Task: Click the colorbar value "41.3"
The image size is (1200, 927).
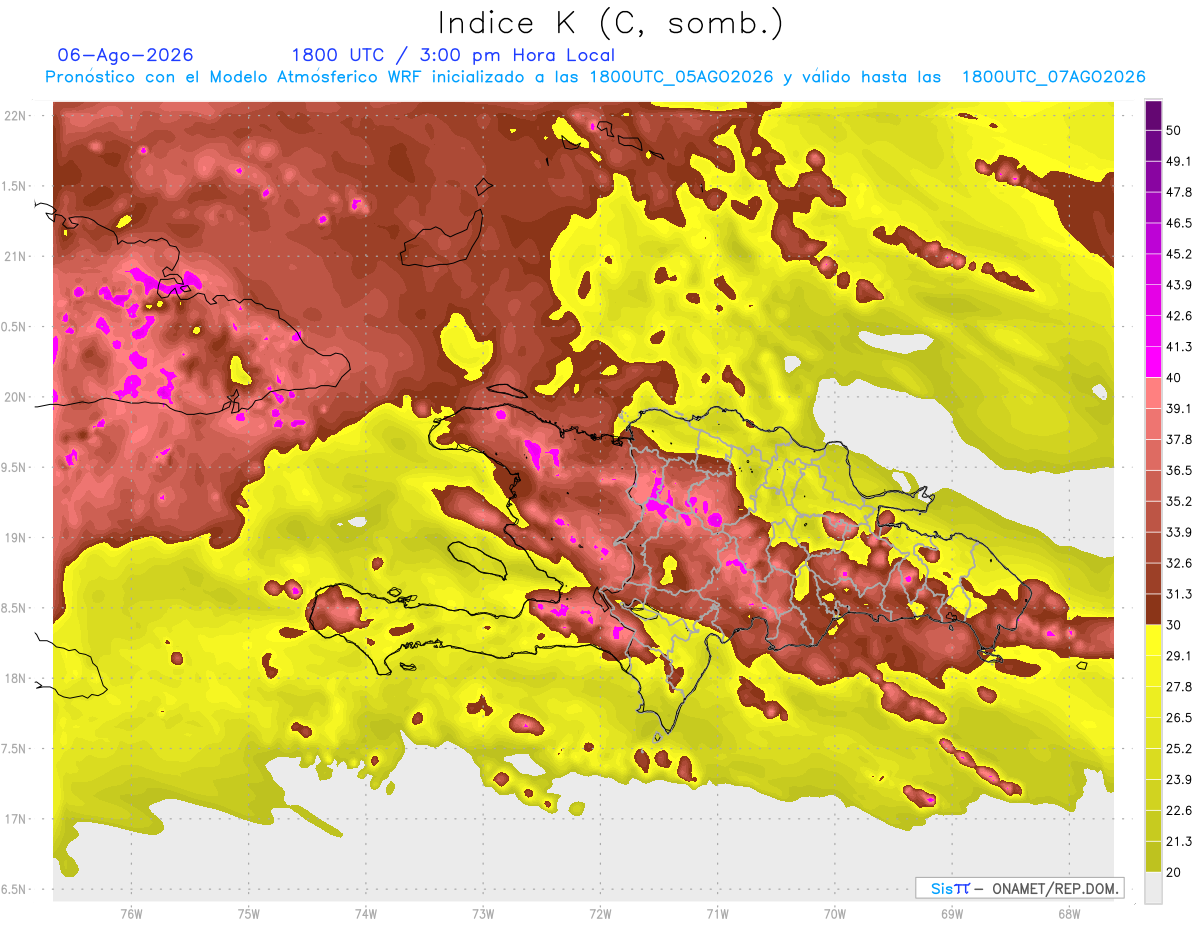Action: point(1178,347)
